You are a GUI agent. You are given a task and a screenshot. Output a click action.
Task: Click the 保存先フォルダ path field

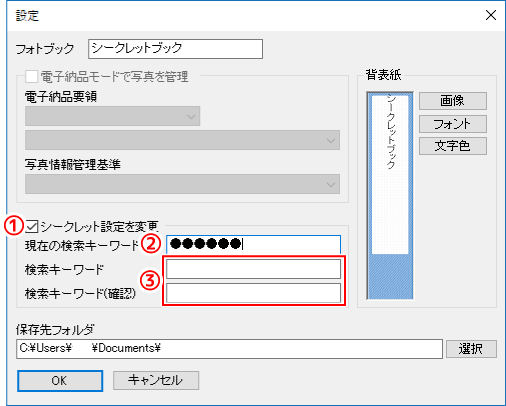[229, 349]
